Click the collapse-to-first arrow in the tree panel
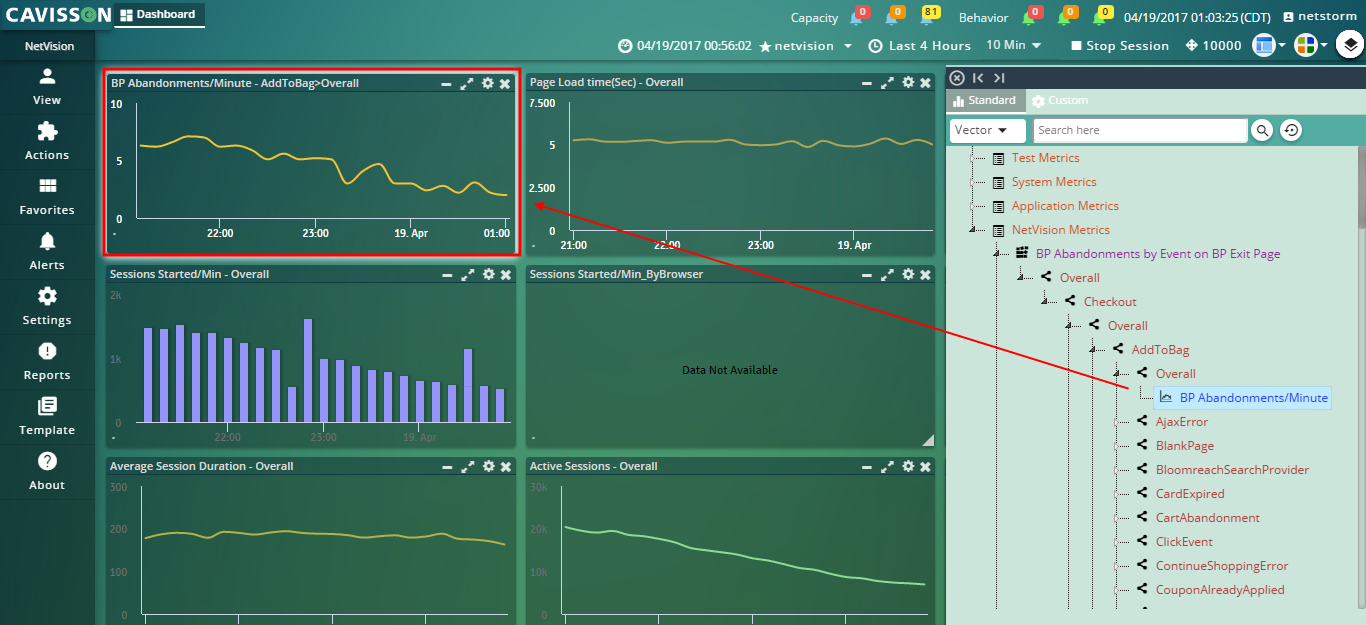 tap(978, 78)
